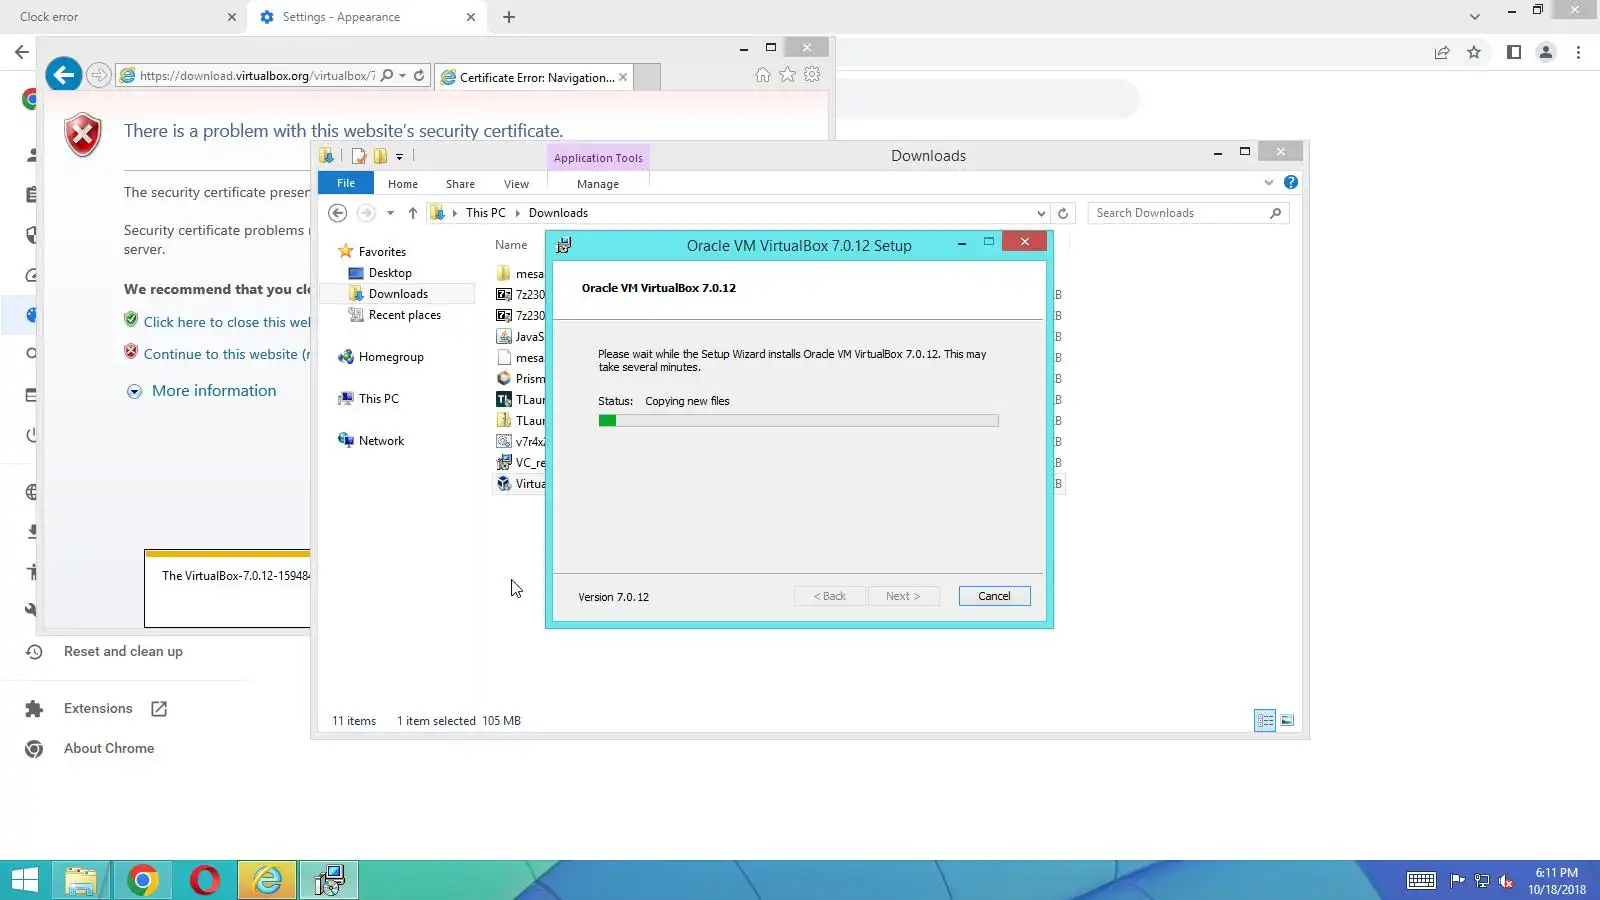This screenshot has height=900, width=1600.
Task: Click the search magnifier in IE address bar
Action: pos(387,76)
